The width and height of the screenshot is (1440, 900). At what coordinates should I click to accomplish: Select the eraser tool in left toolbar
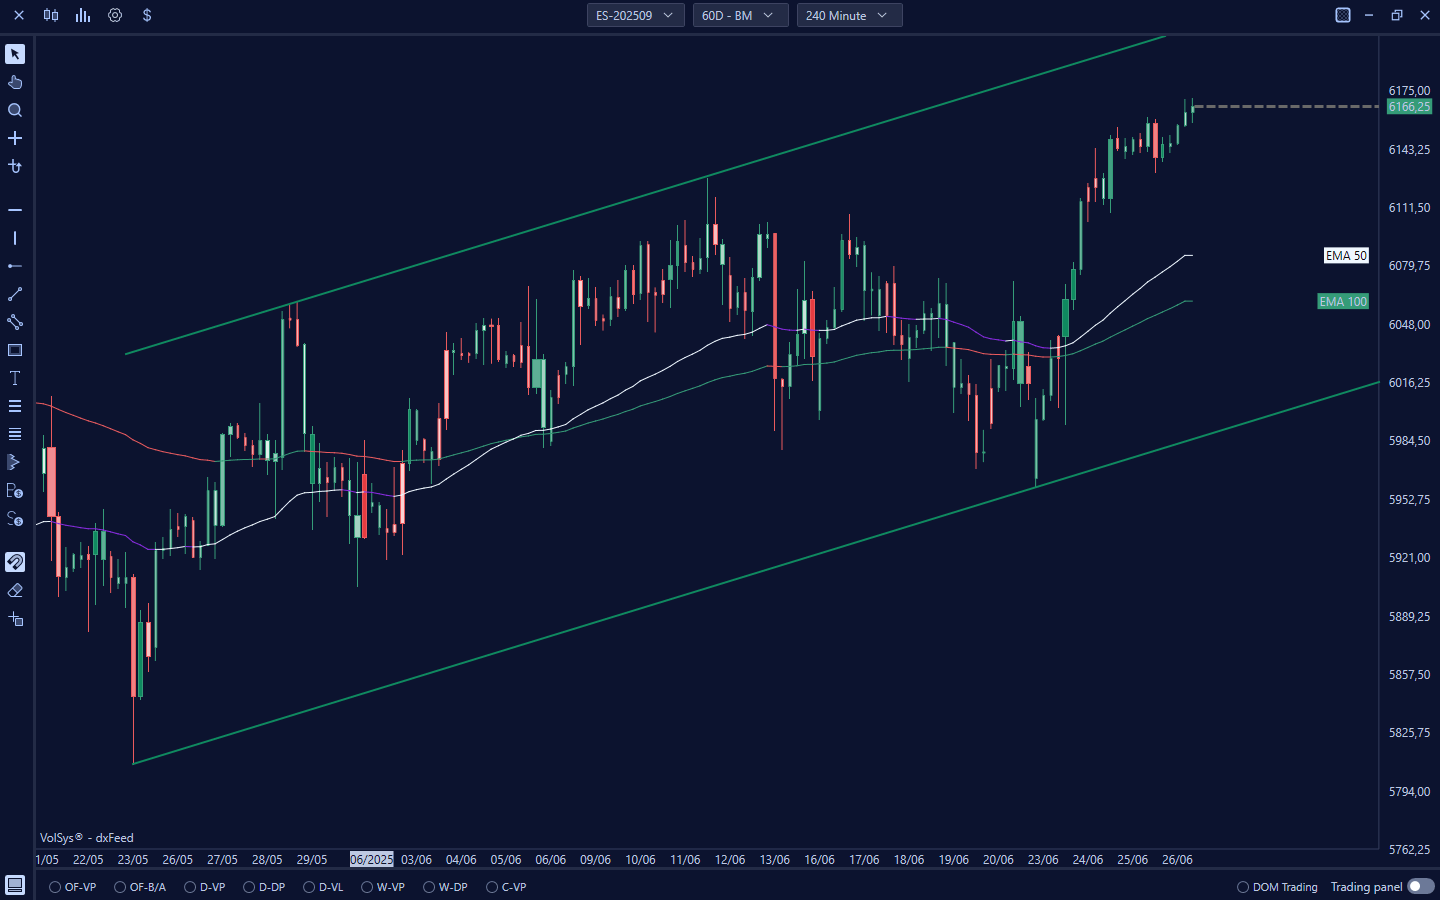tap(15, 590)
